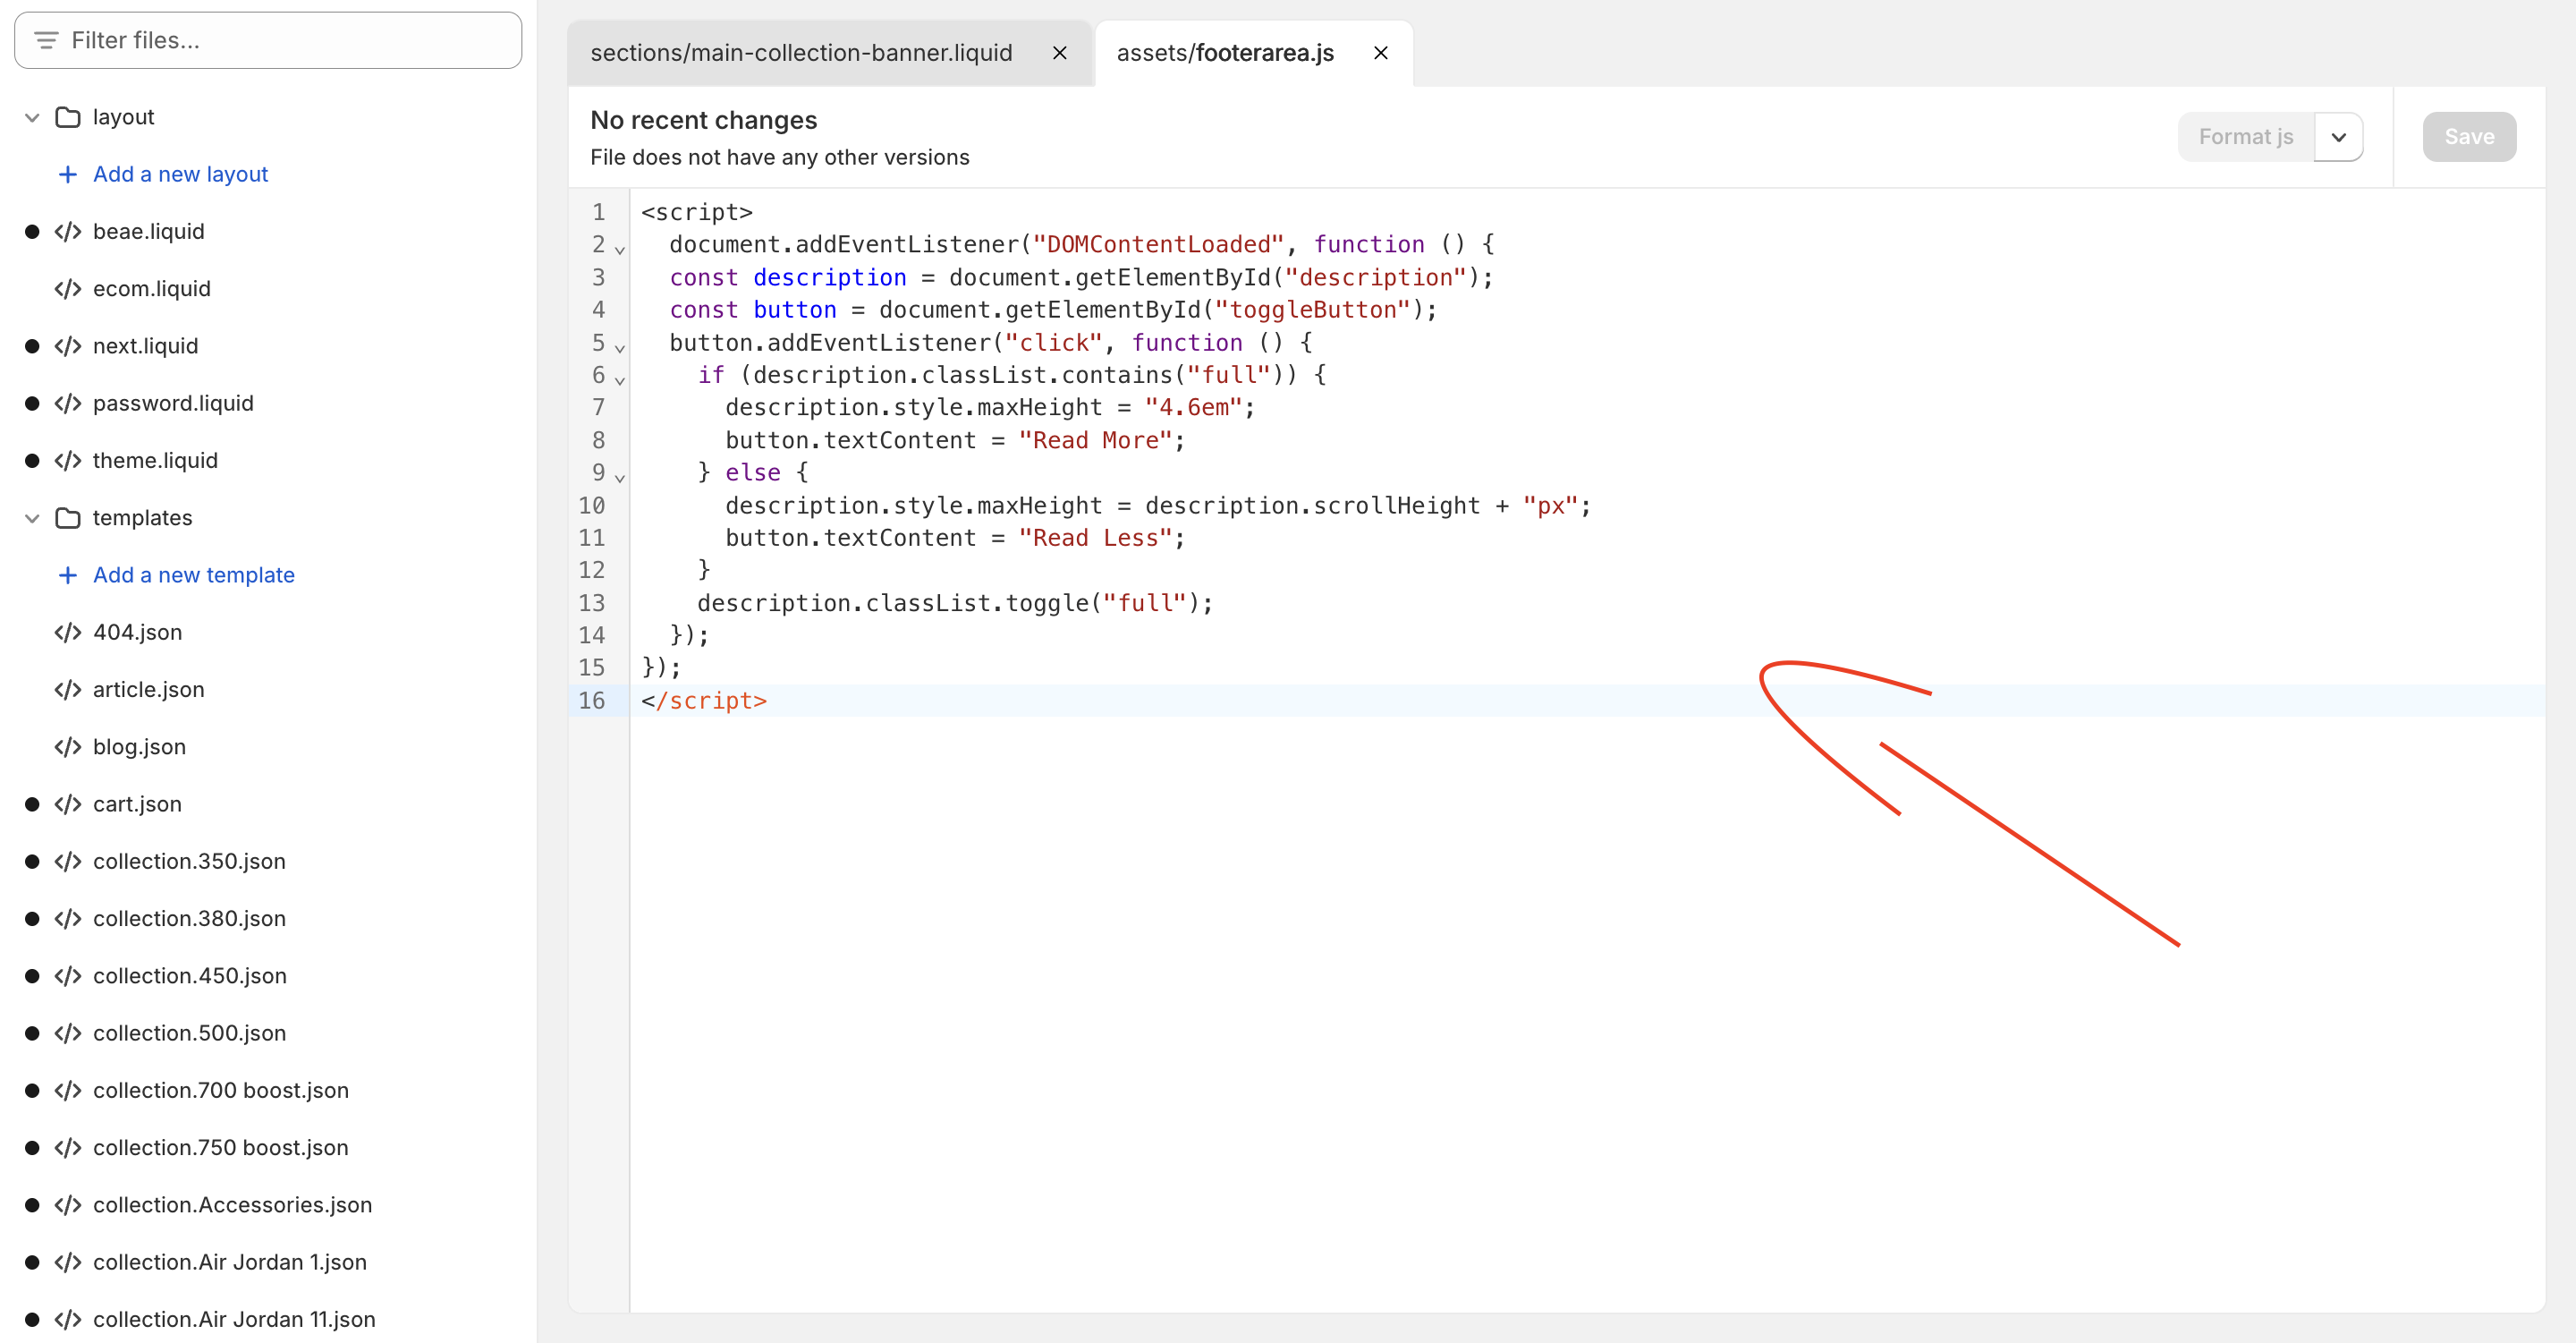Open the Format js dropdown arrow
This screenshot has width=2576, height=1343.
coord(2338,137)
